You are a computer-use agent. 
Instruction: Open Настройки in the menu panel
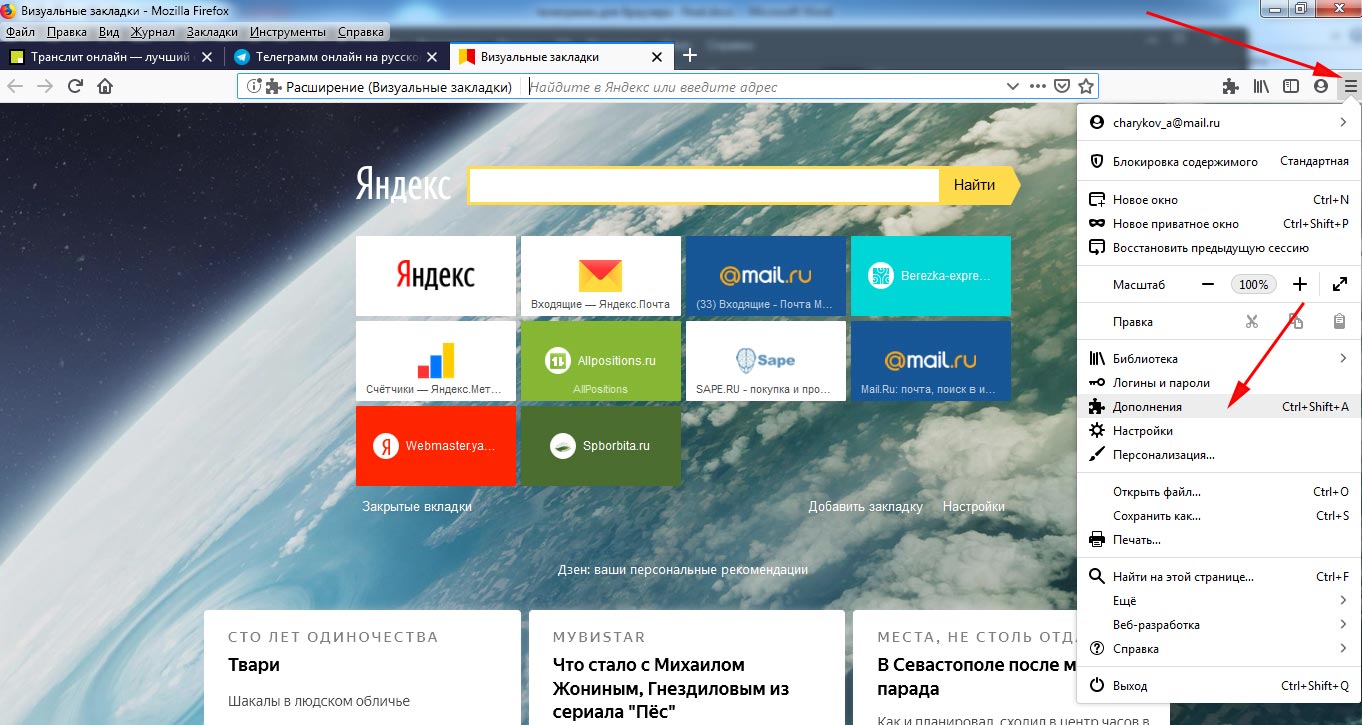pos(1217,431)
